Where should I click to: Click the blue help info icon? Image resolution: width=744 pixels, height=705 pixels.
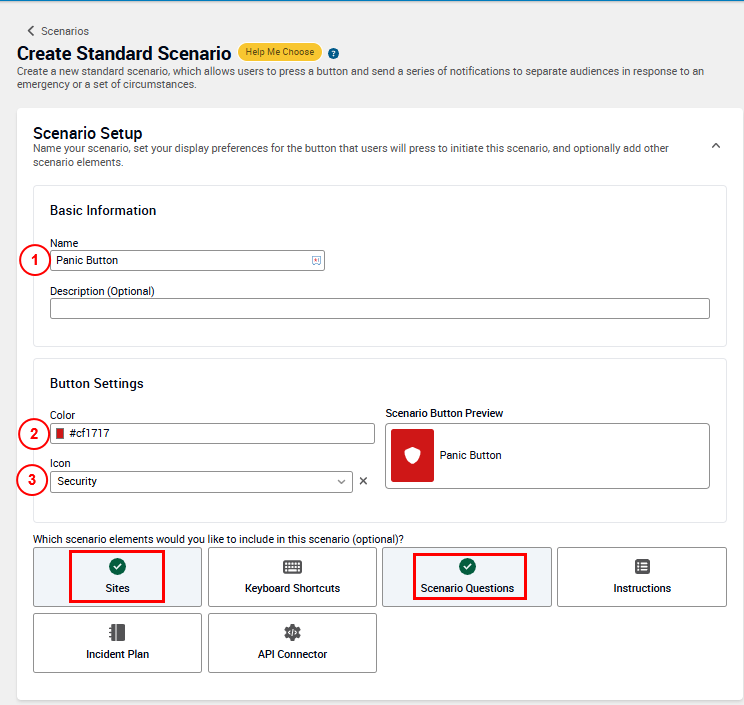(333, 53)
